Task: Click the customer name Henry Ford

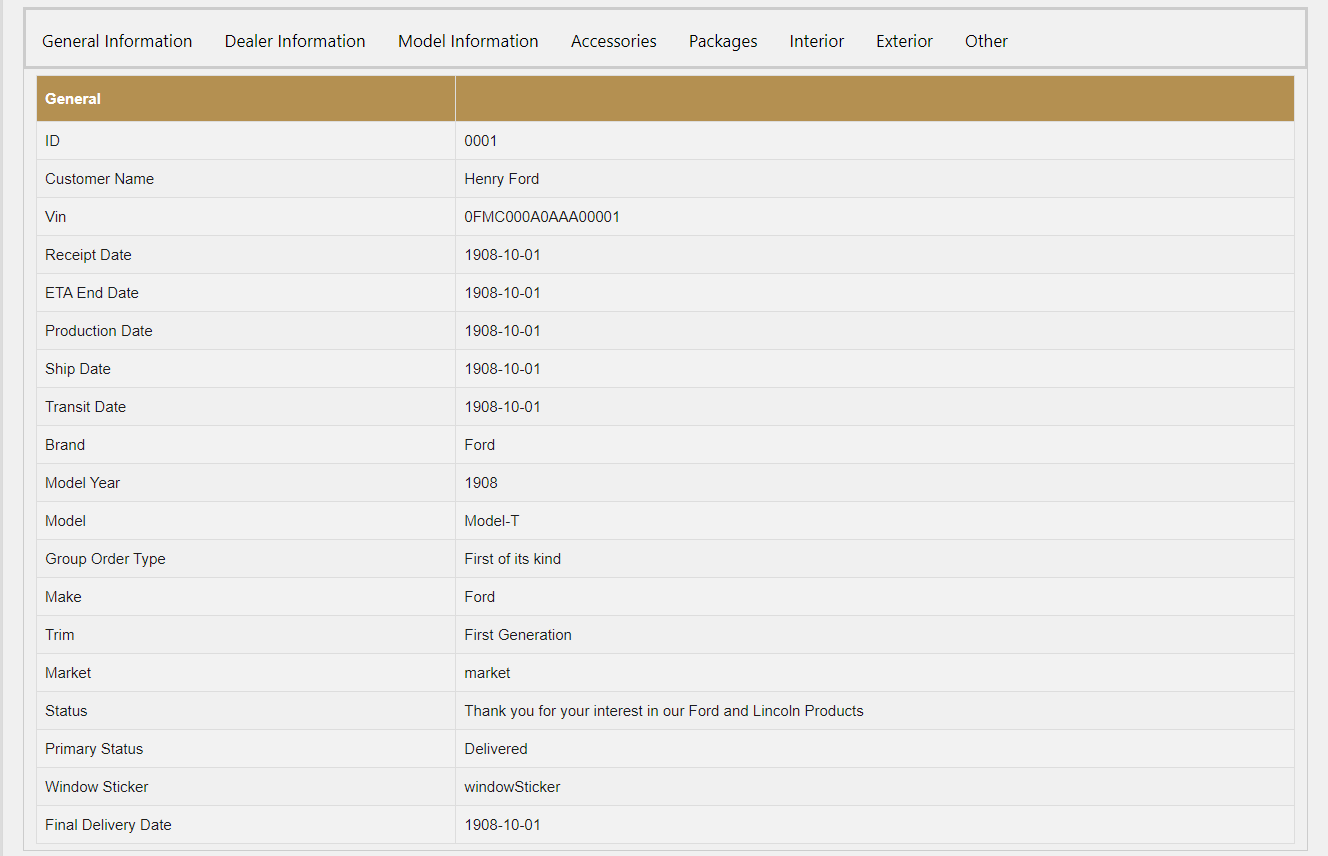Action: (502, 179)
